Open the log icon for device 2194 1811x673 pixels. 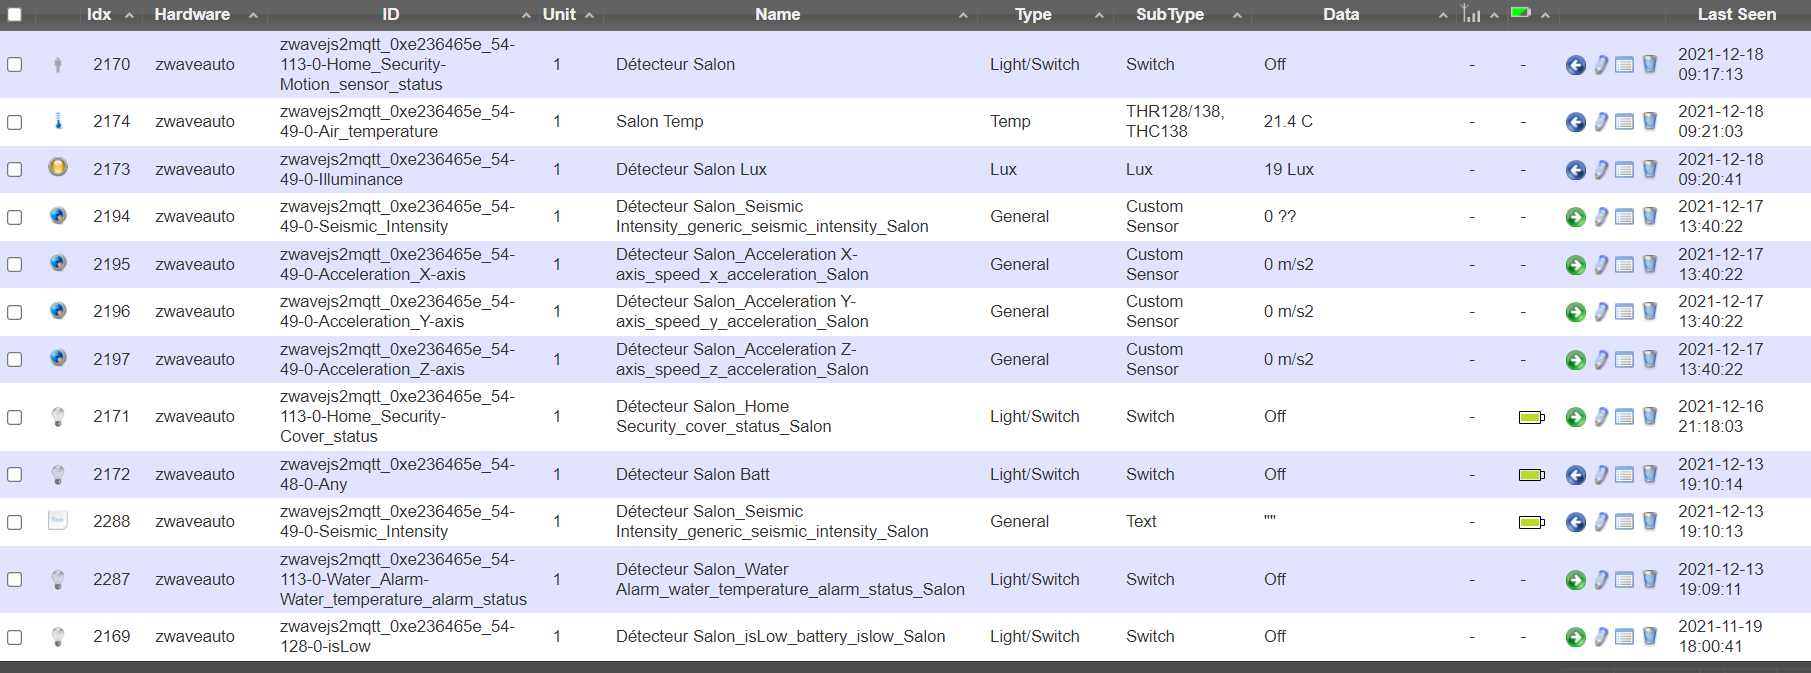[x=1625, y=217]
